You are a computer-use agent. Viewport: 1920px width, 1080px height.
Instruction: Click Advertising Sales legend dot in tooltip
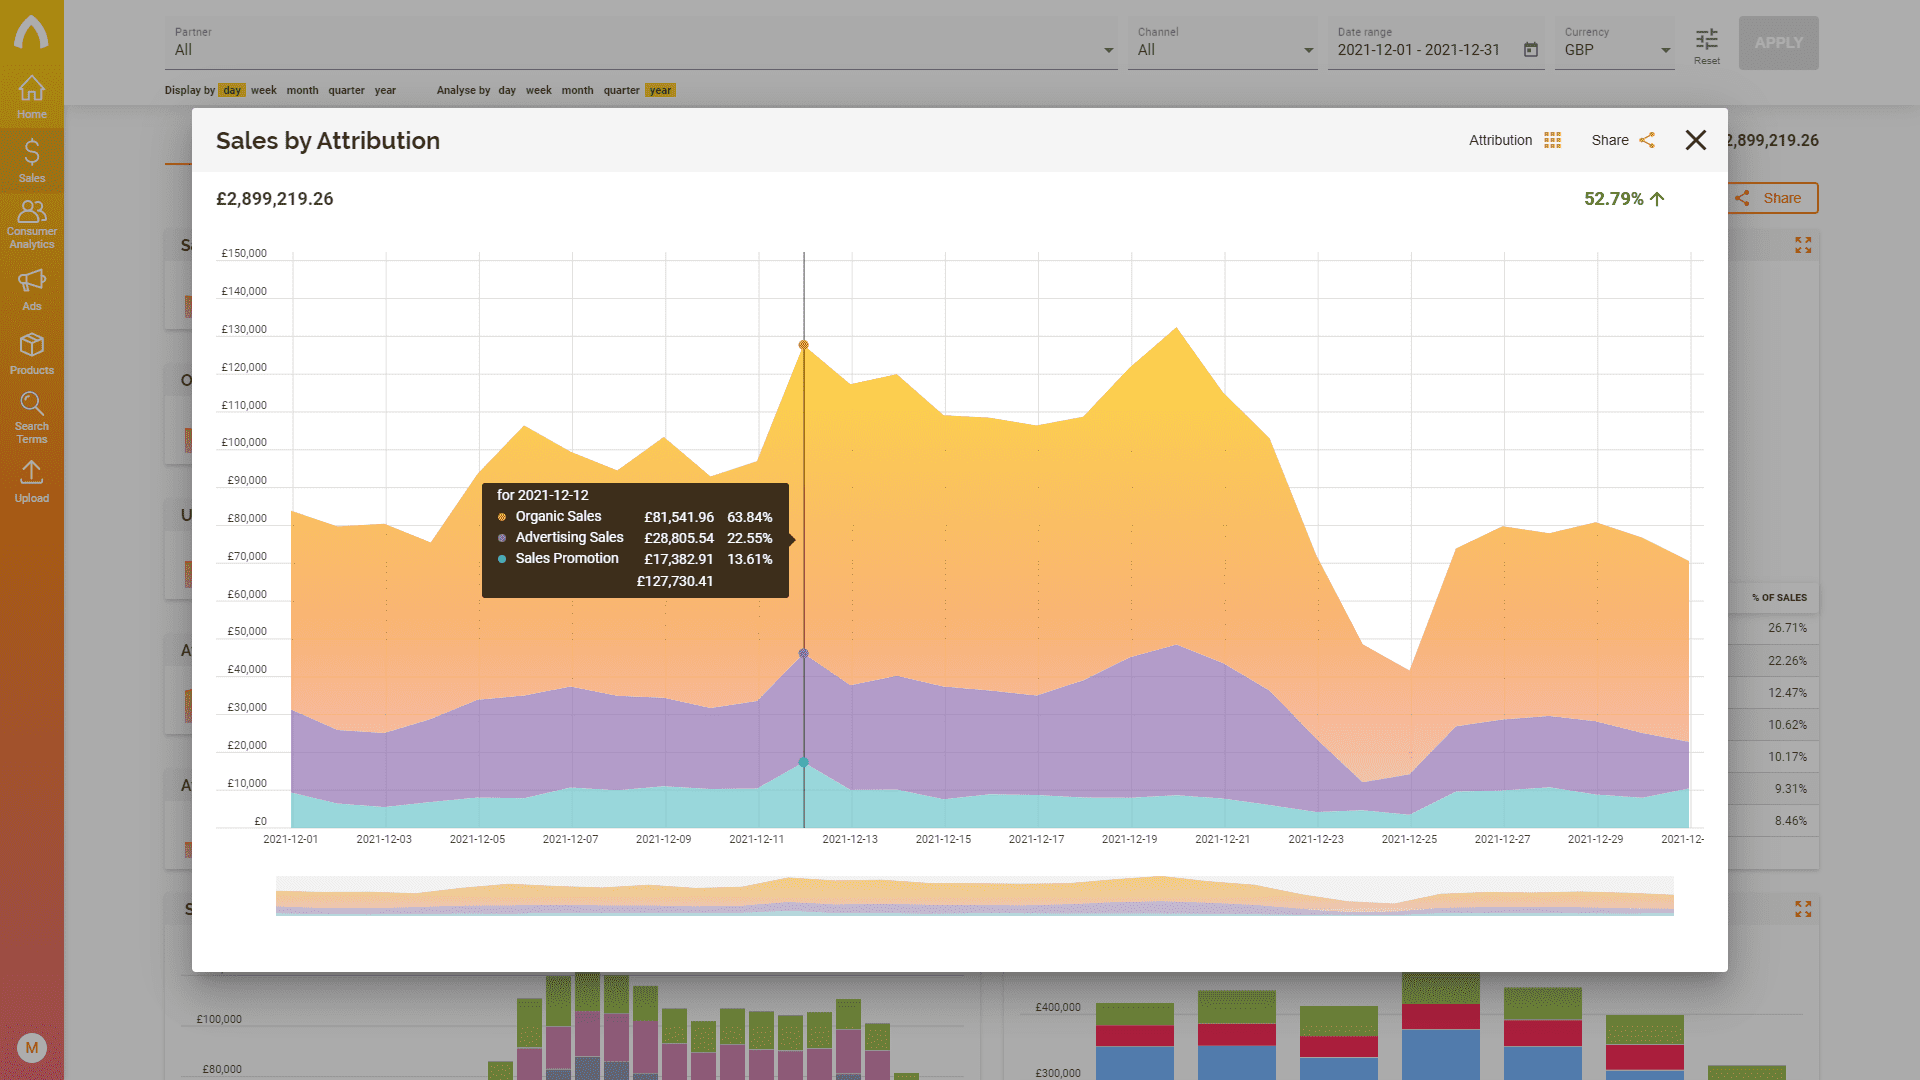point(502,538)
